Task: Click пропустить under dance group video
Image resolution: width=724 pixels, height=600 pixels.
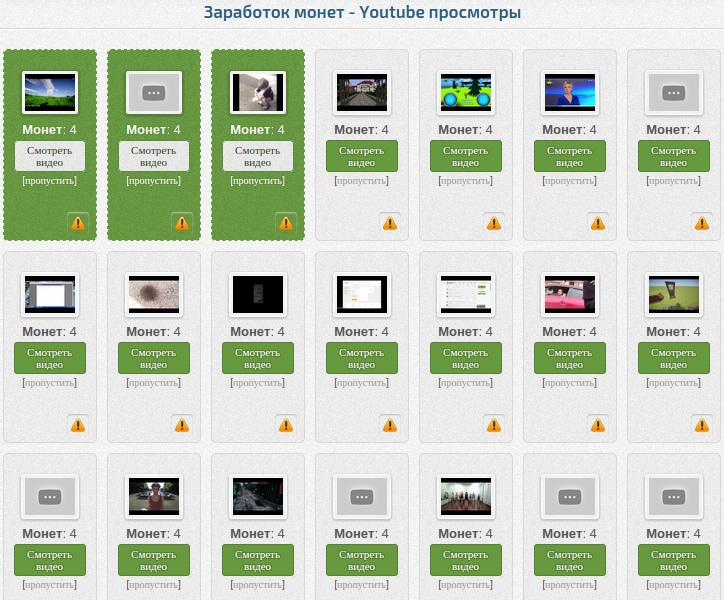Action: pos(465,584)
